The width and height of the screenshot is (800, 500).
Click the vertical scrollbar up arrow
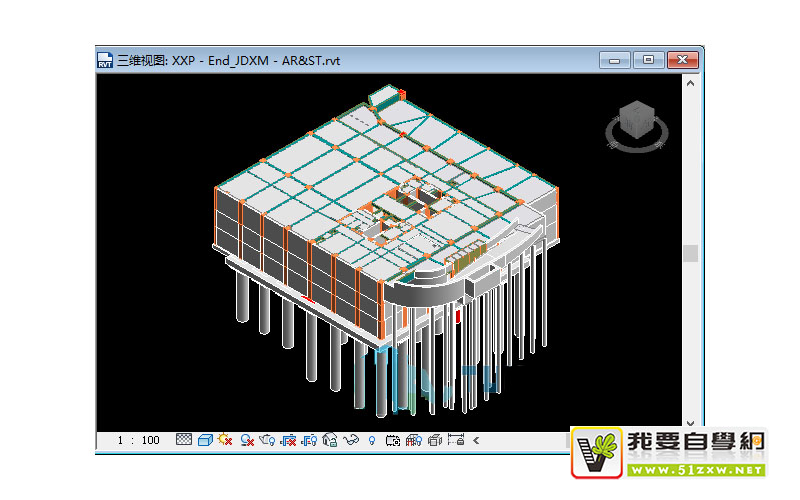pyautogui.click(x=690, y=86)
